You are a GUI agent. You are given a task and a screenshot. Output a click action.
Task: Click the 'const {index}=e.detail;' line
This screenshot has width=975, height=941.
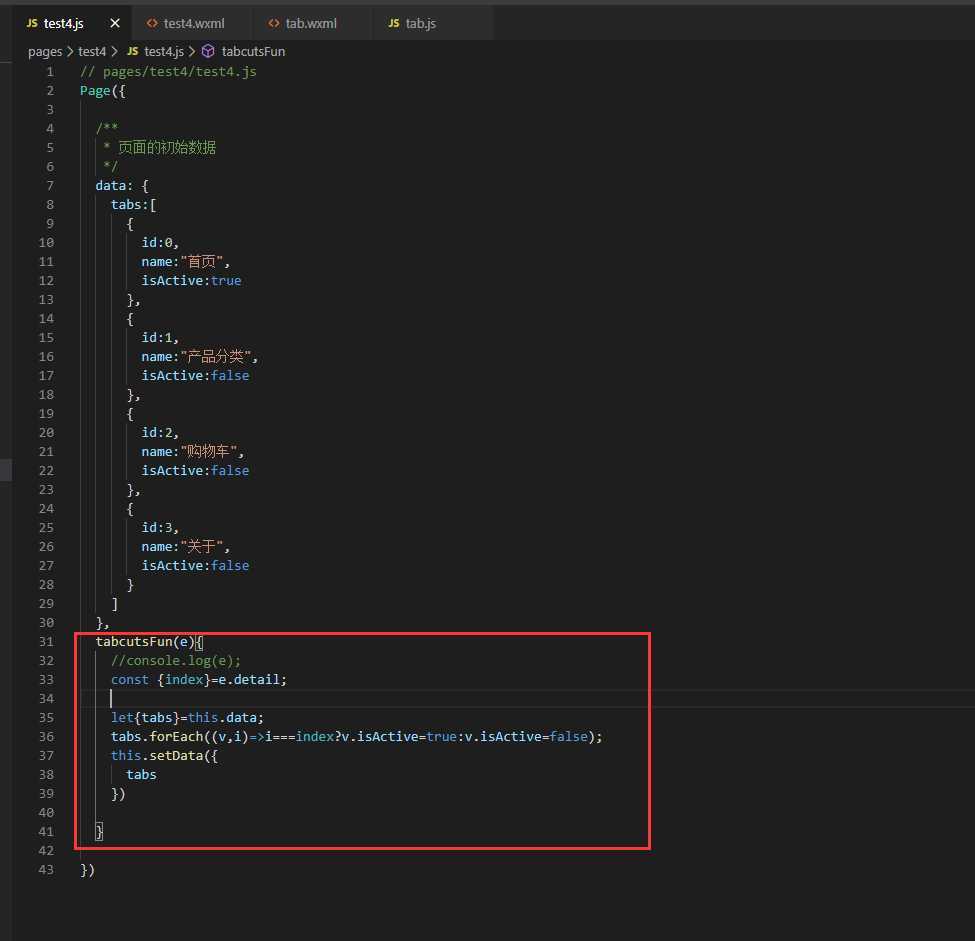(199, 680)
